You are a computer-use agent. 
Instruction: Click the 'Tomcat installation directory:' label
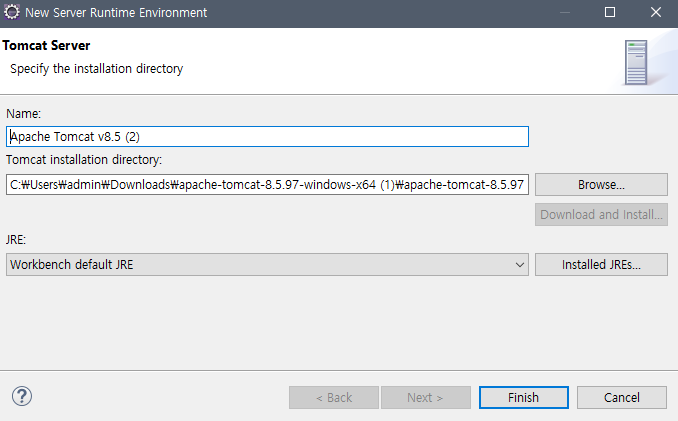tap(84, 160)
